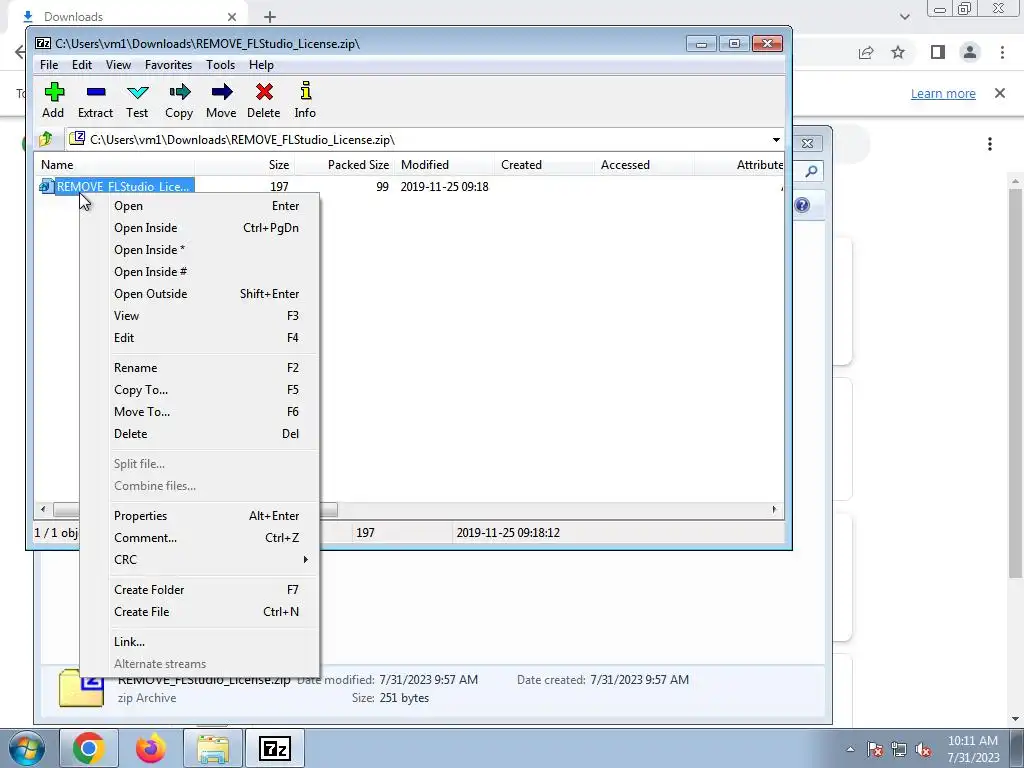Click the Chrome share page icon

pyautogui.click(x=866, y=52)
